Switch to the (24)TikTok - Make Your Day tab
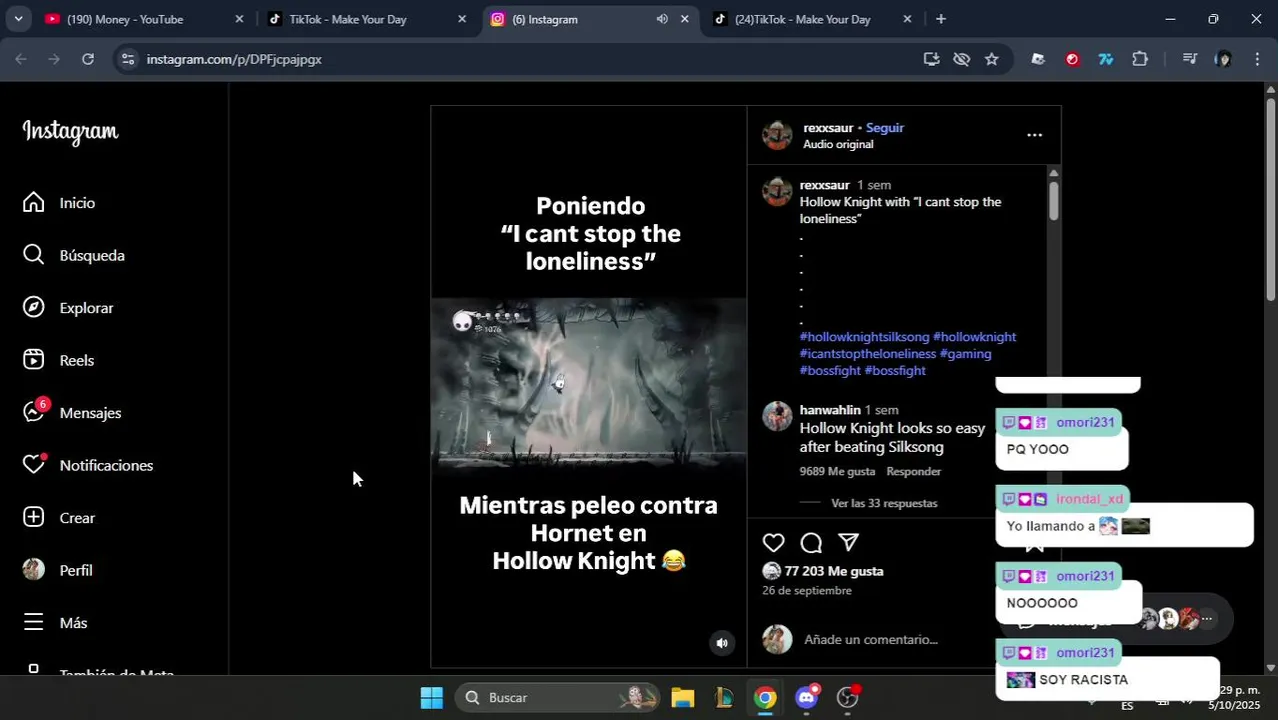The image size is (1278, 720). (x=802, y=19)
